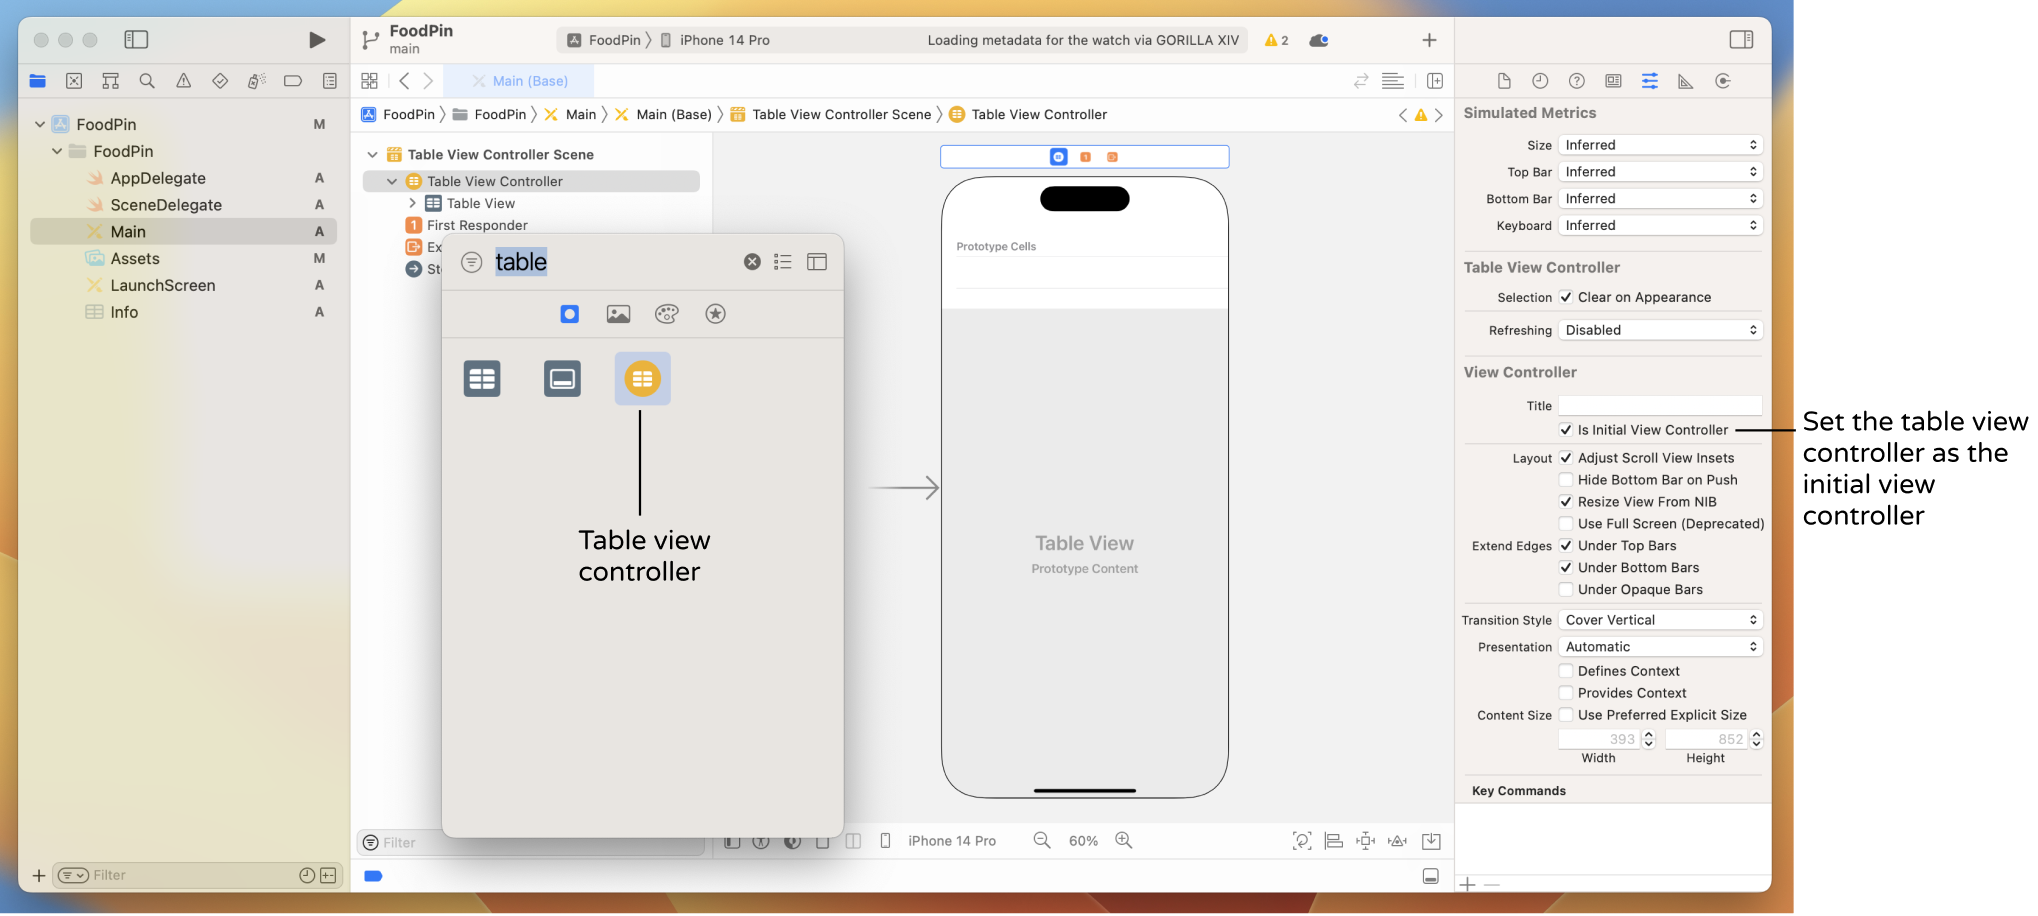Show the image media library tab

coord(618,314)
